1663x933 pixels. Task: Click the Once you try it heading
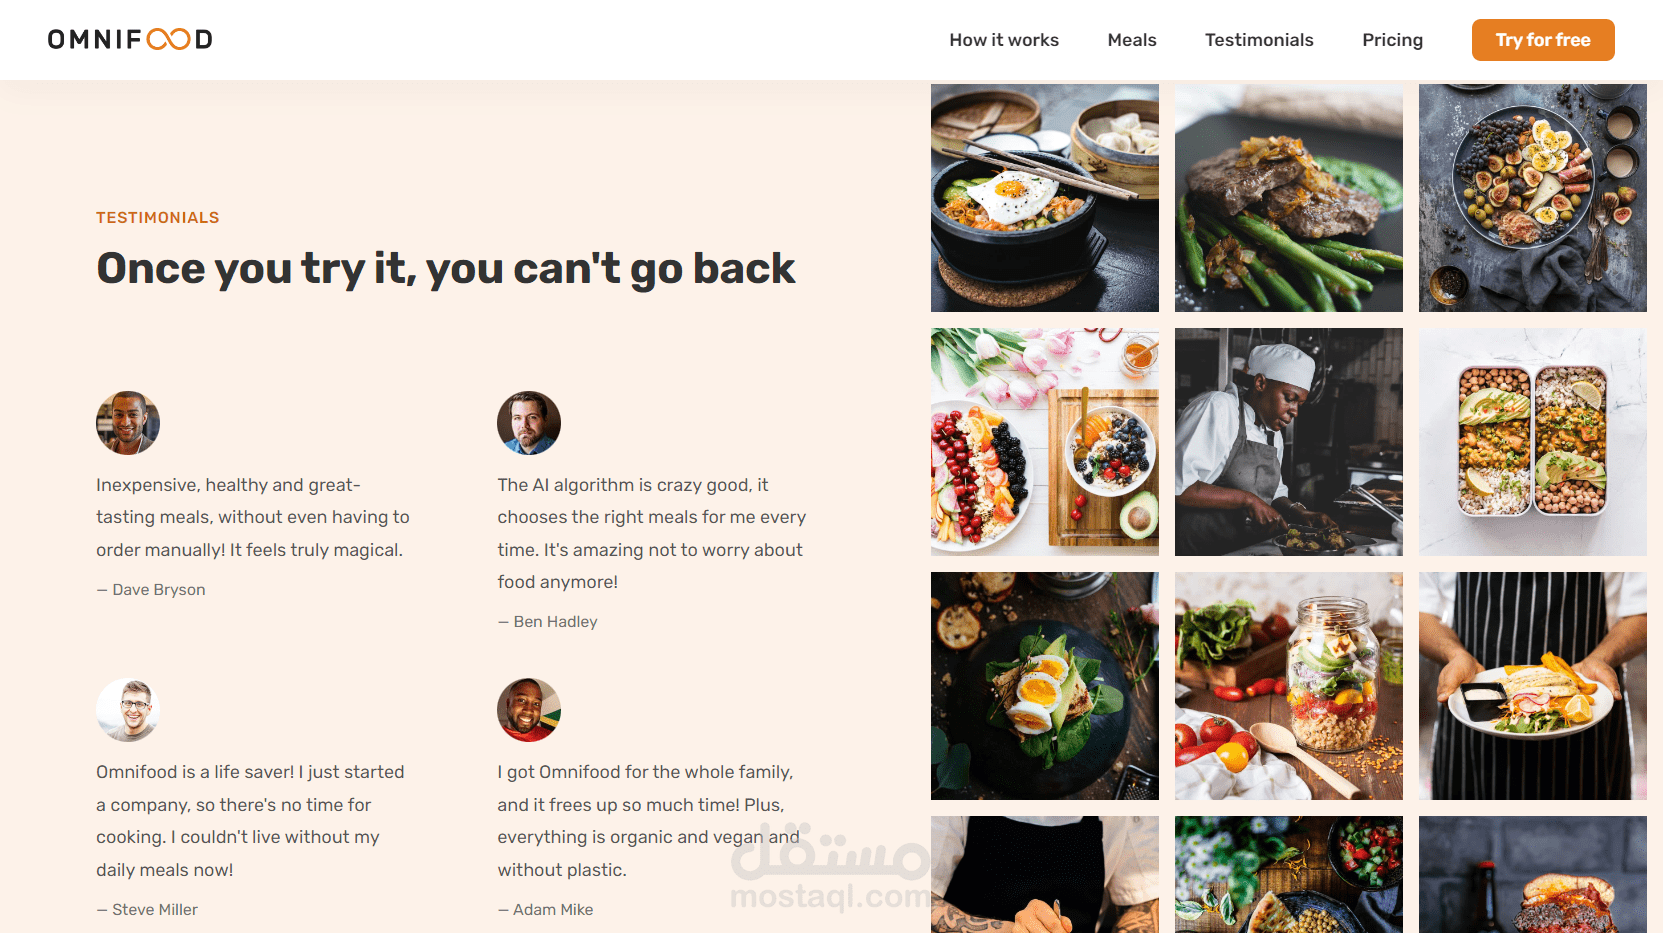446,269
